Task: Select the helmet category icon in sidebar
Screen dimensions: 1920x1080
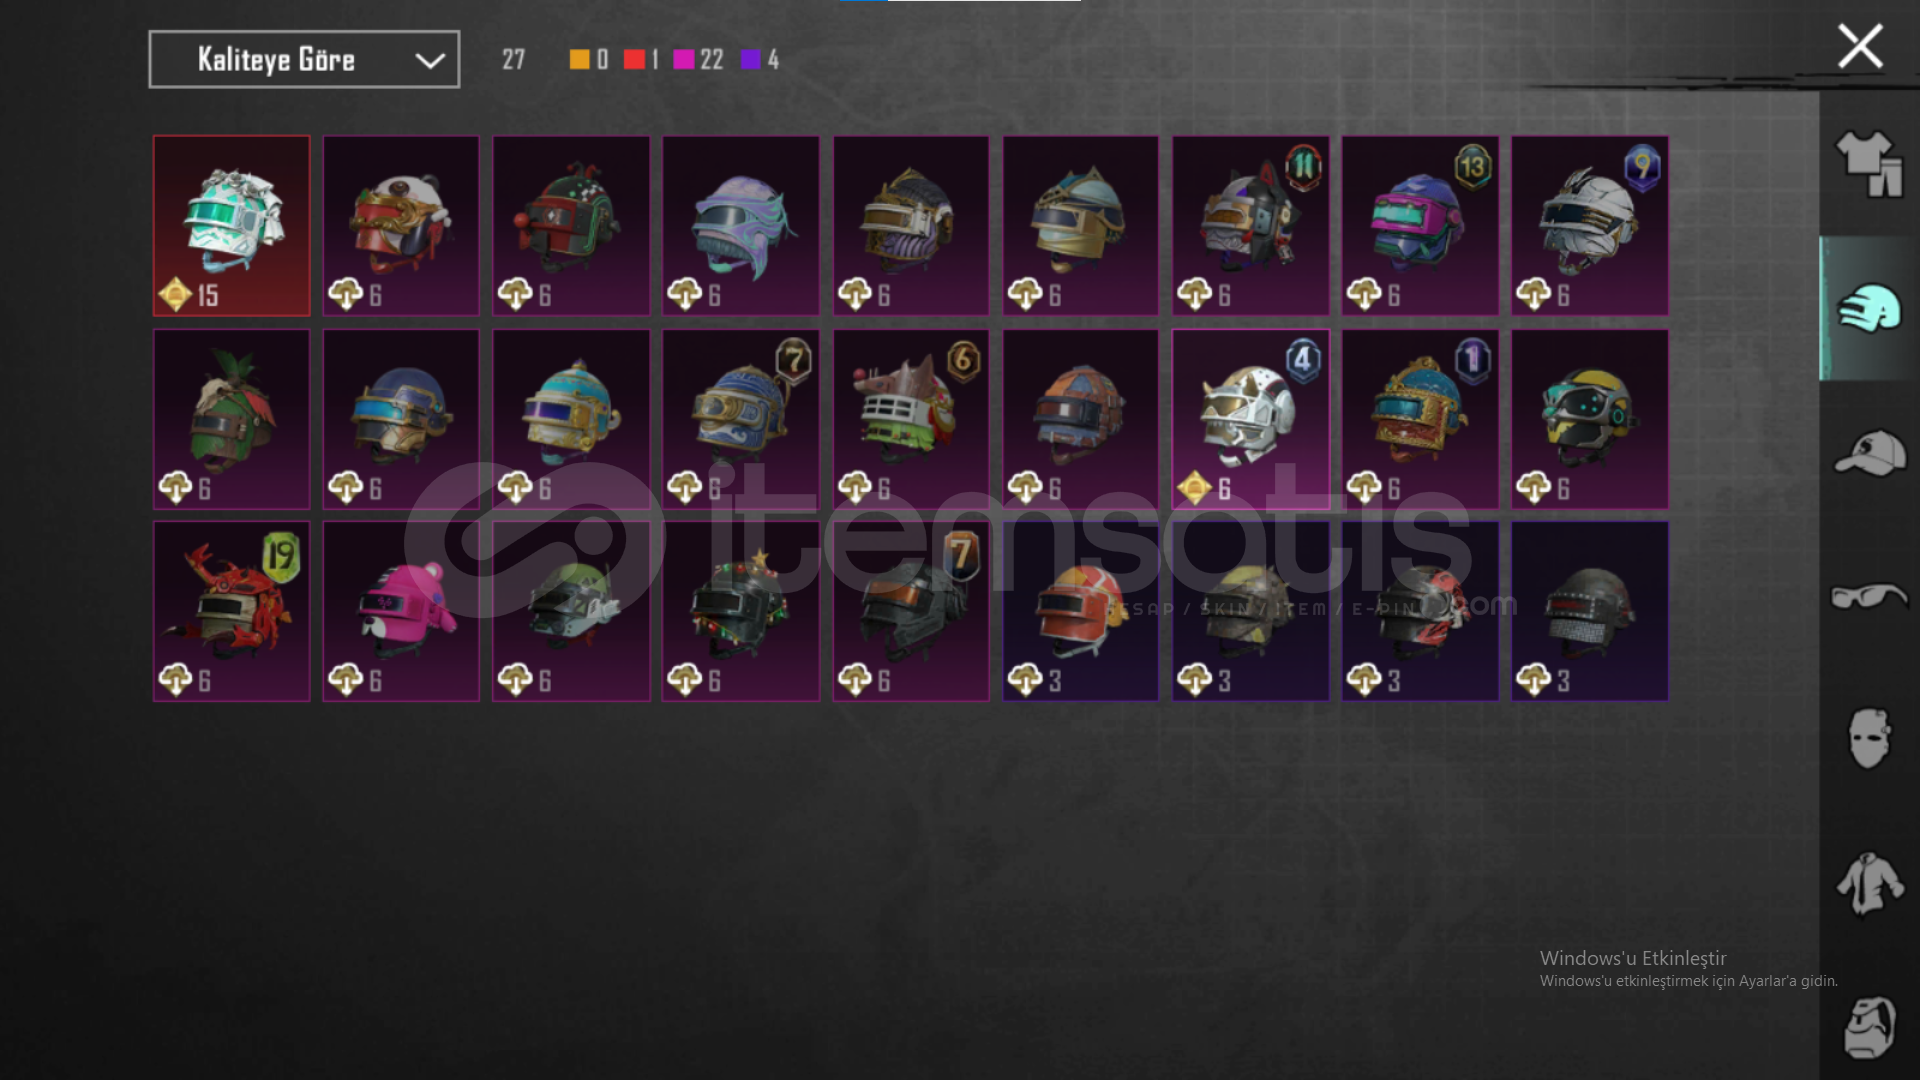Action: 1868,308
